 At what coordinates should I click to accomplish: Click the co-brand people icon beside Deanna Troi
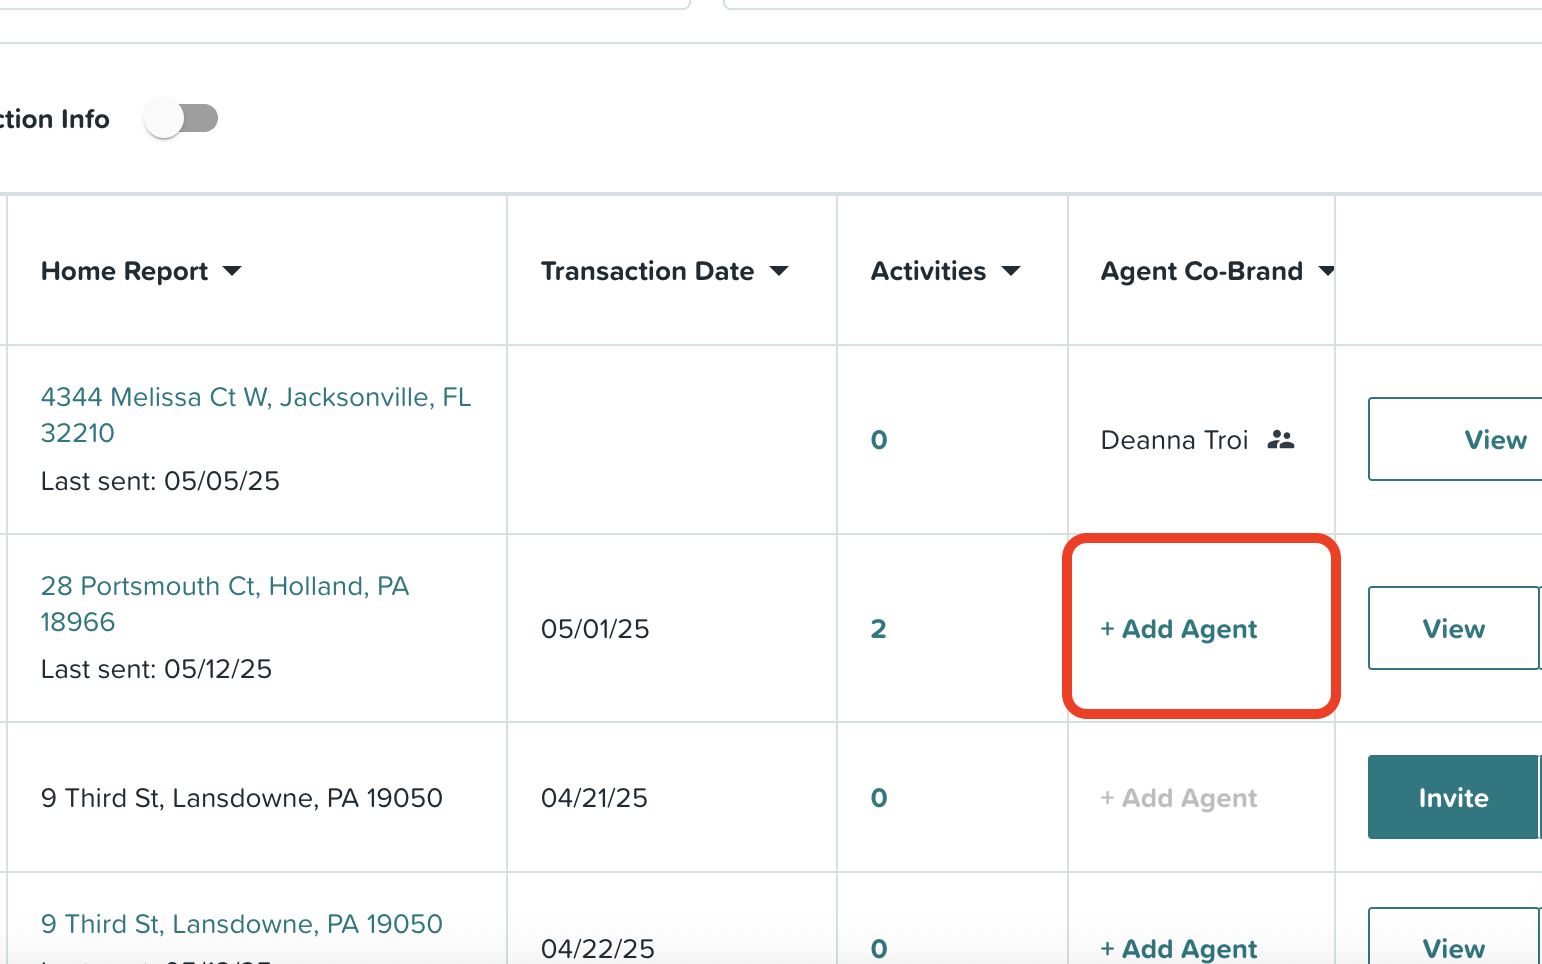(1281, 440)
